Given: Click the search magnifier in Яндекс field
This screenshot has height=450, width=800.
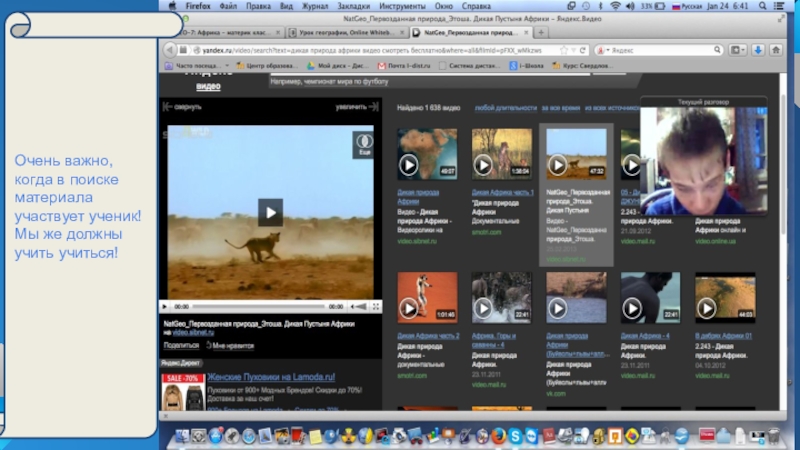Looking at the screenshot, I should (x=717, y=50).
